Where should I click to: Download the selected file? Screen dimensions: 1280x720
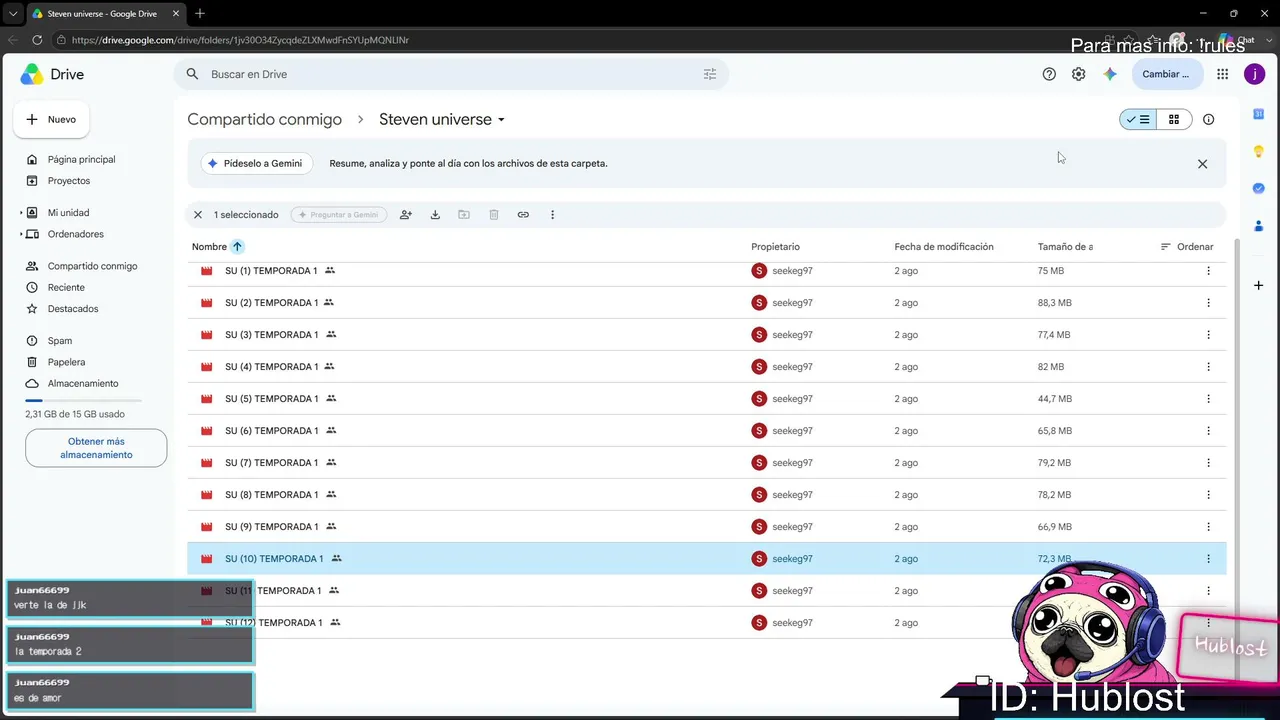pos(435,214)
